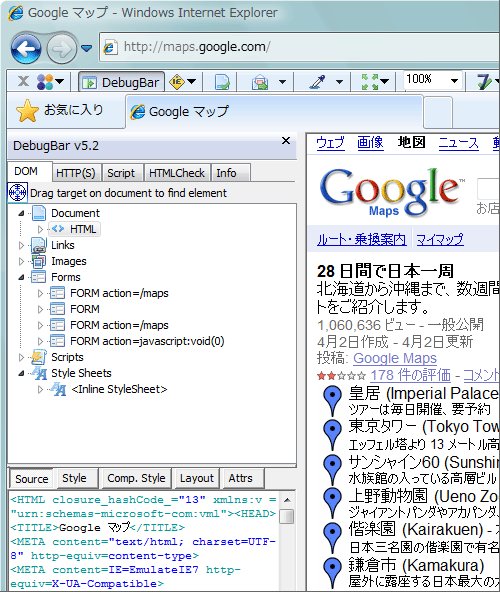Open dropdown beside the IE diamond icon

(191, 82)
